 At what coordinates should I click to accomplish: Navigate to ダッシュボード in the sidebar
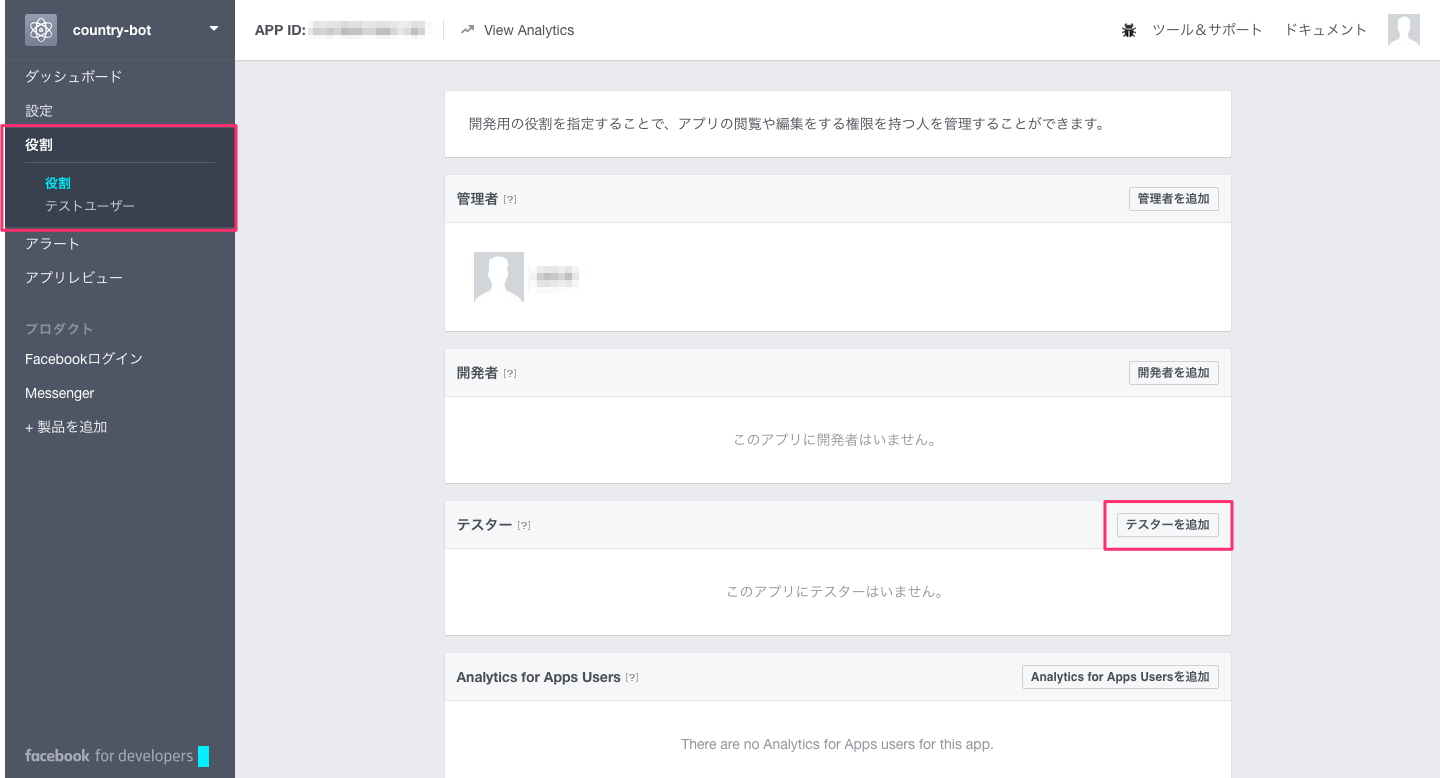pyautogui.click(x=73, y=75)
